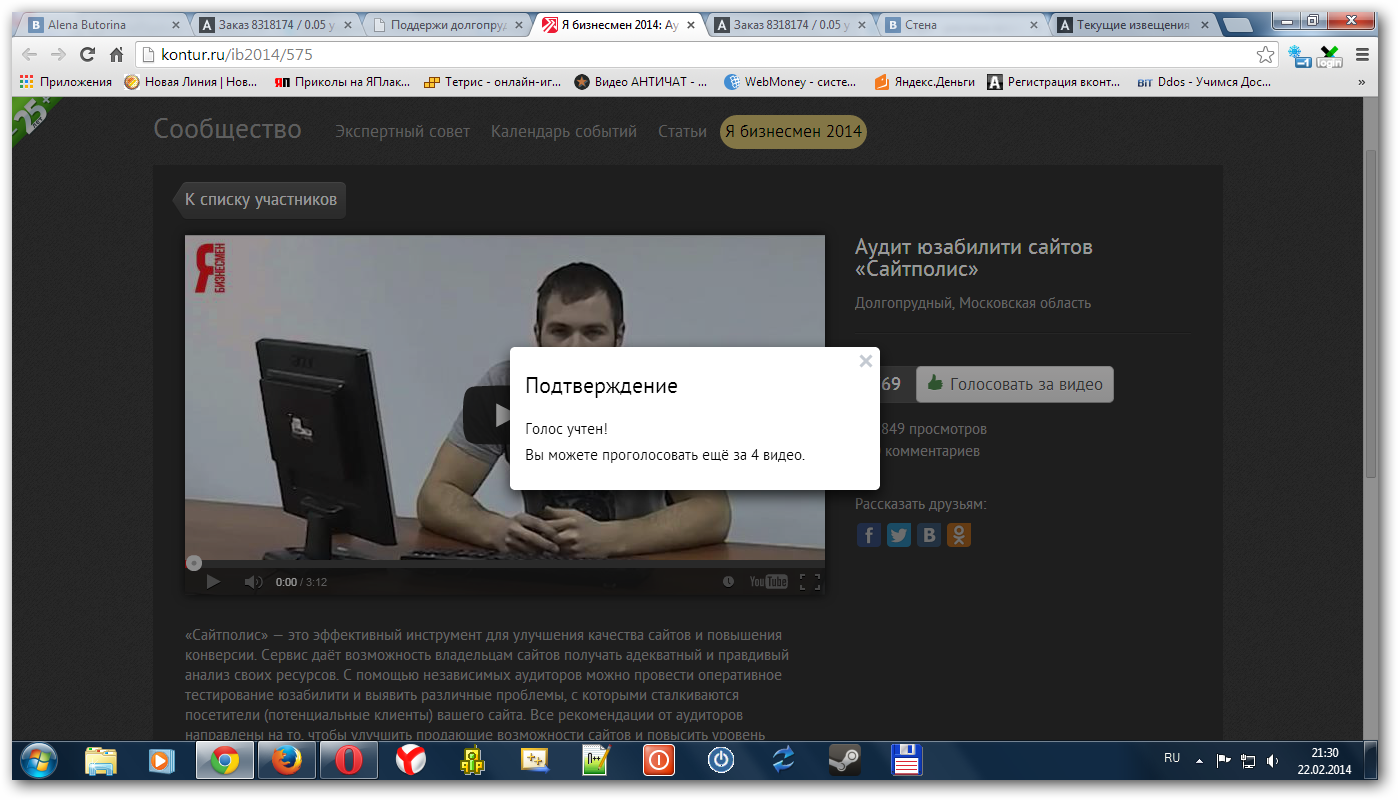
Task: Open Windows Explorer from the taskbar
Action: click(101, 762)
